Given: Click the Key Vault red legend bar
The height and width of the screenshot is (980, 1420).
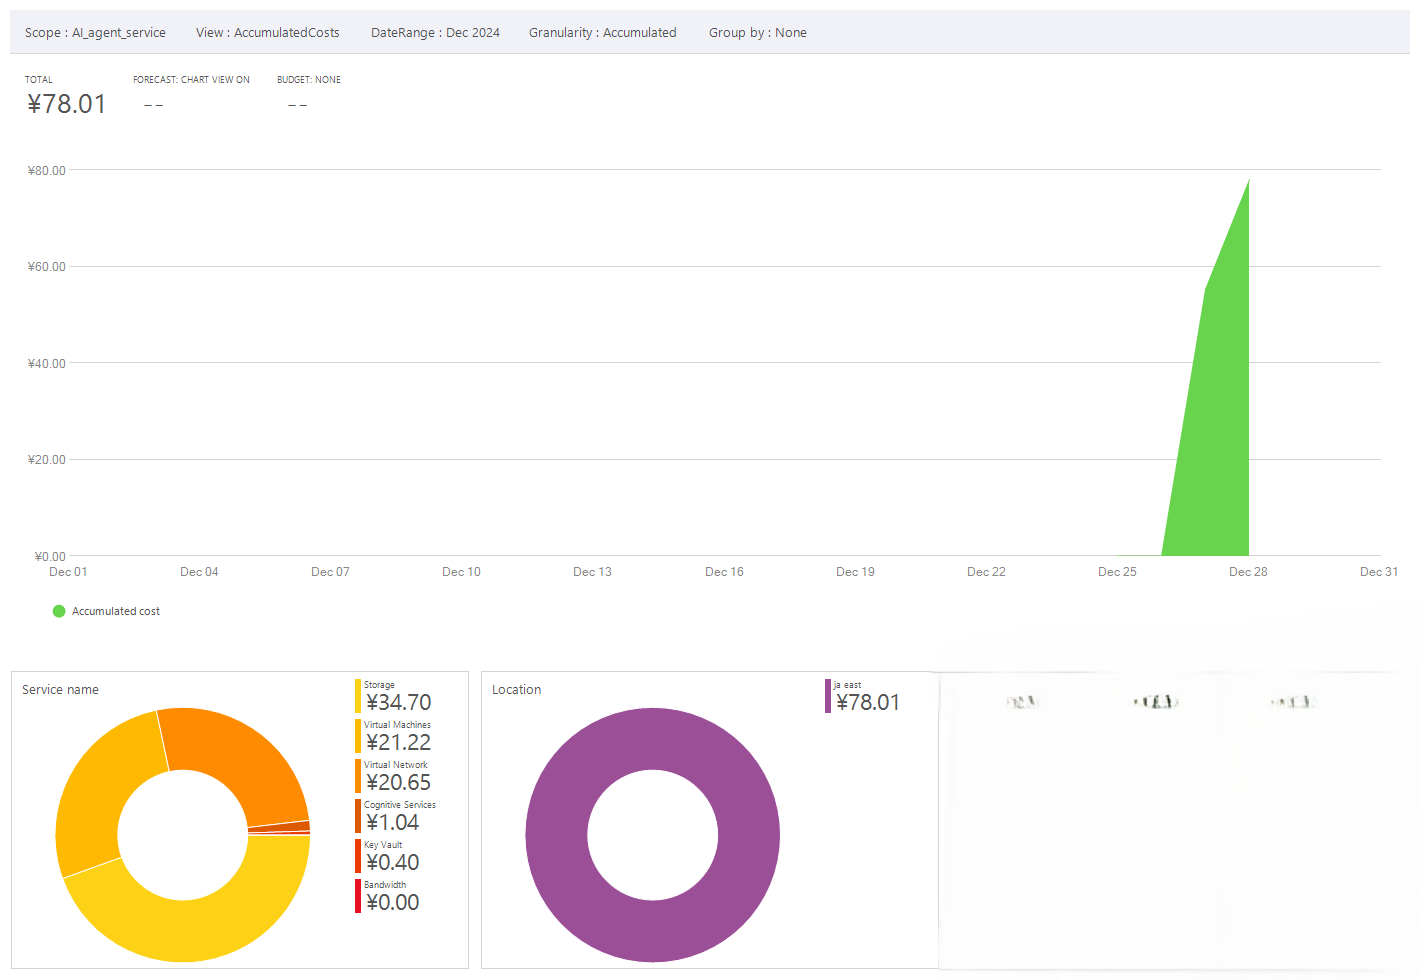Looking at the screenshot, I should (x=357, y=853).
